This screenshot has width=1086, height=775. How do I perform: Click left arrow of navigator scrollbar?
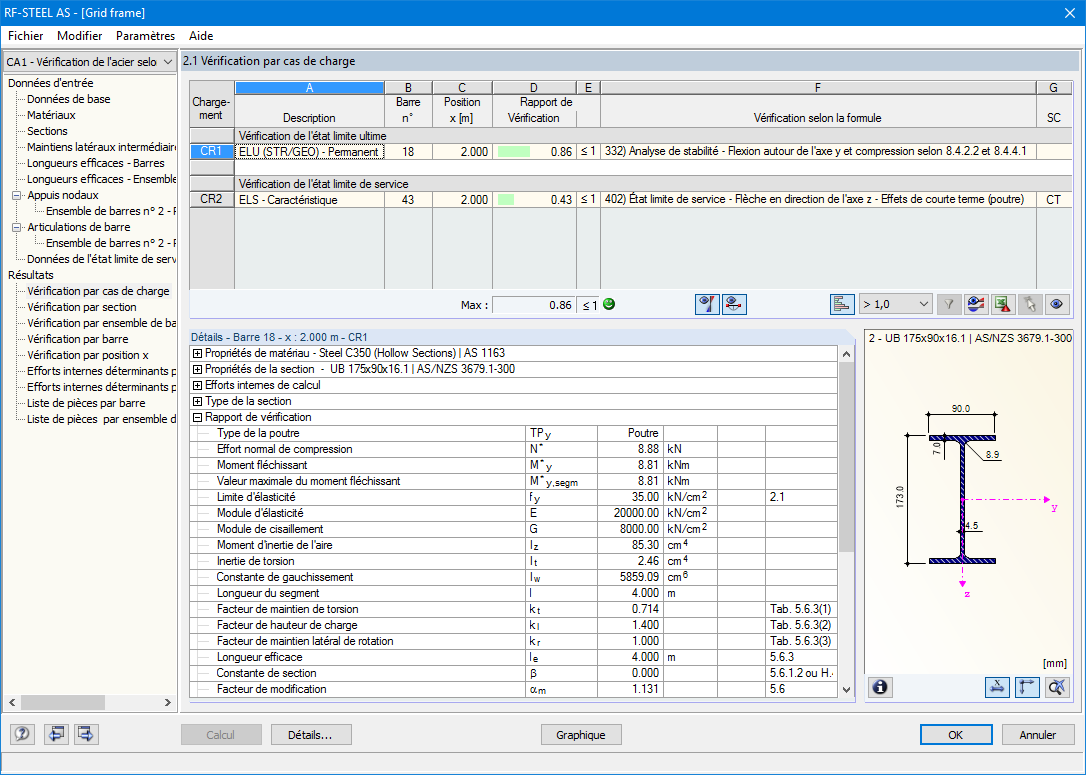pyautogui.click(x=12, y=702)
